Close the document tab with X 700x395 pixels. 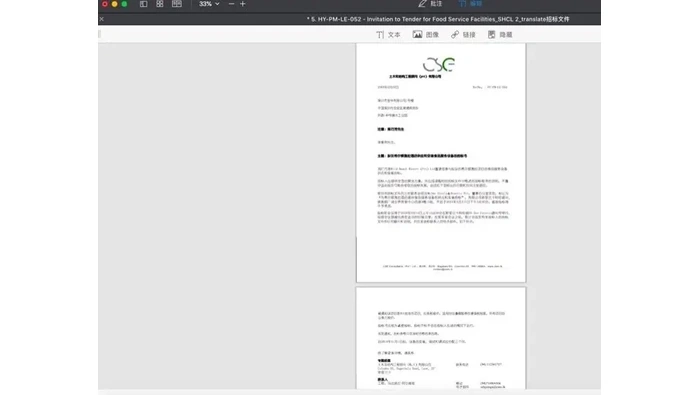point(102,19)
